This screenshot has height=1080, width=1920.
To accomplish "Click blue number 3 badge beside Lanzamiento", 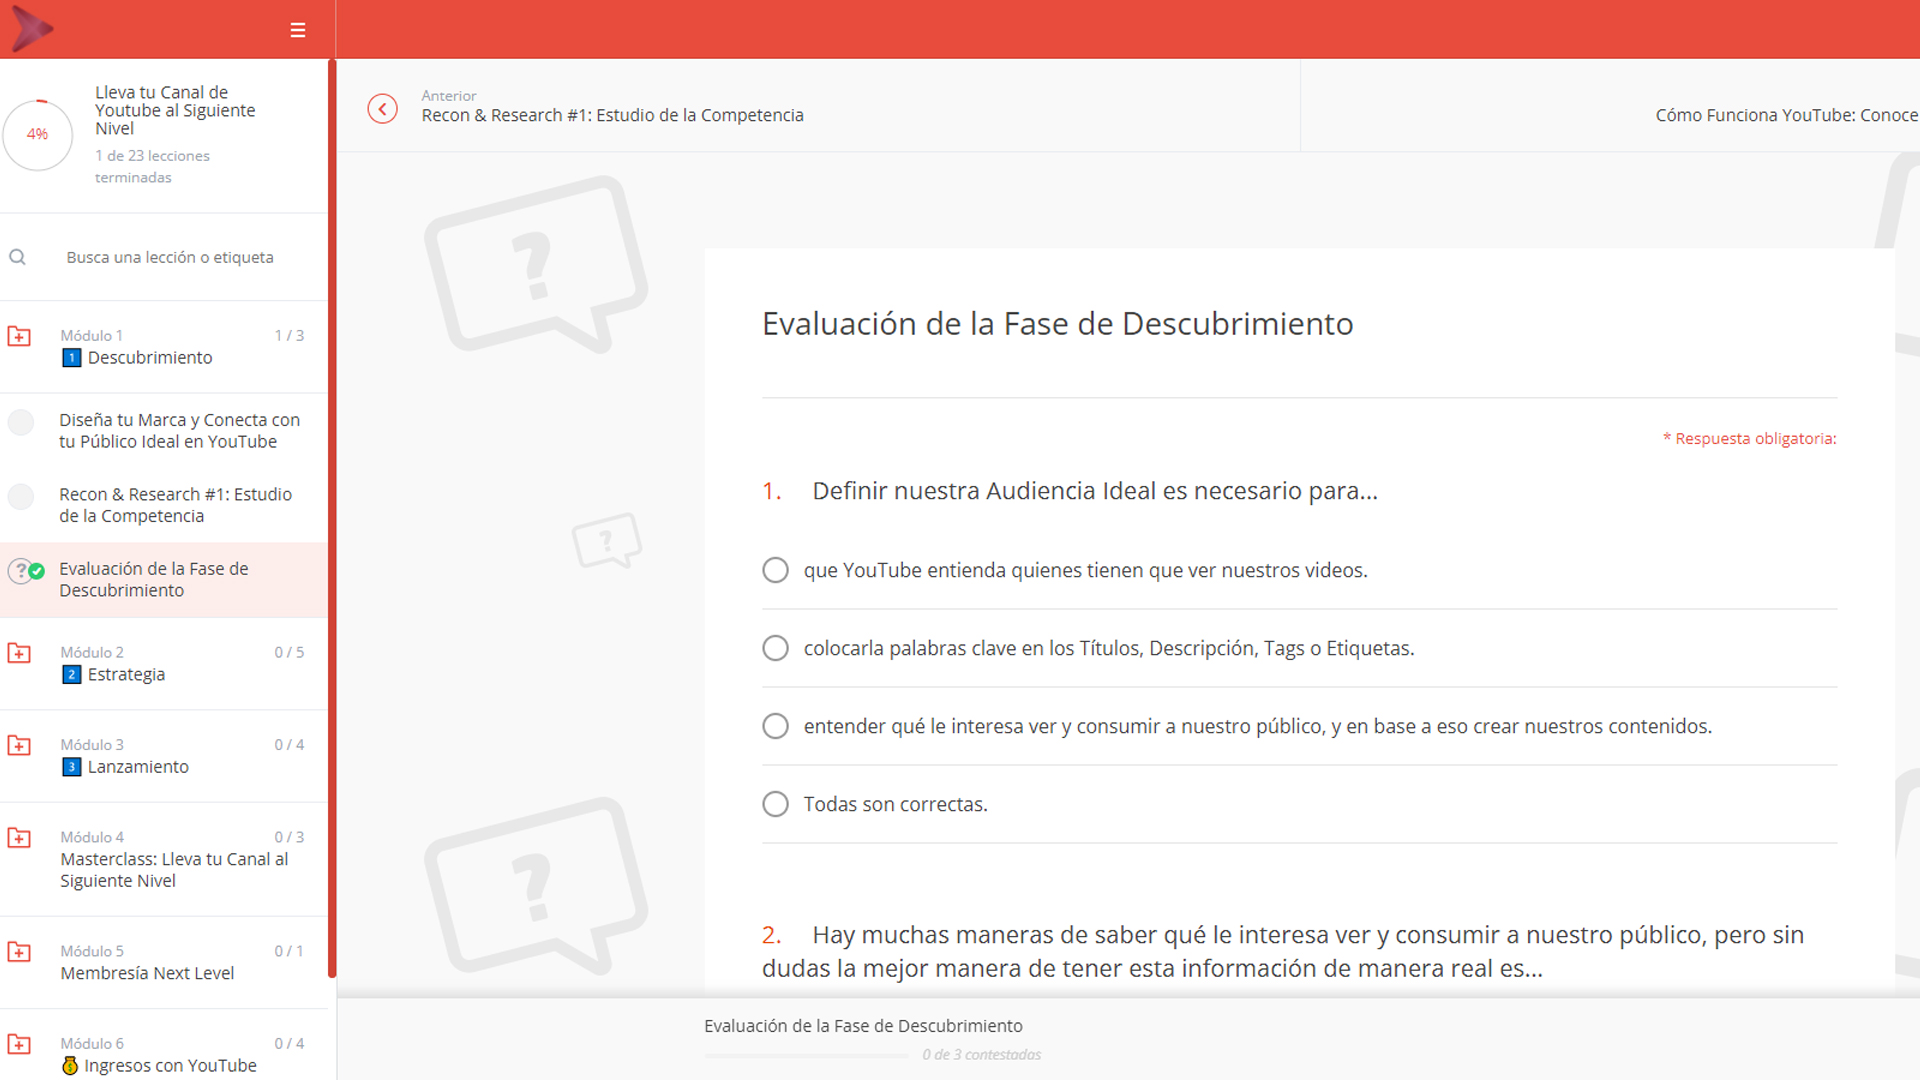I will click(x=71, y=767).
